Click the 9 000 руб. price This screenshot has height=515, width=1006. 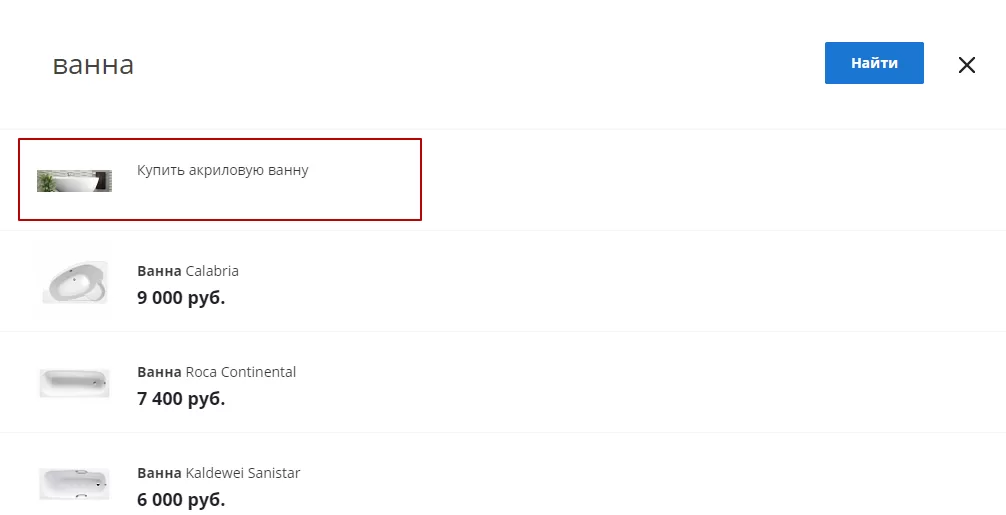pyautogui.click(x=181, y=298)
